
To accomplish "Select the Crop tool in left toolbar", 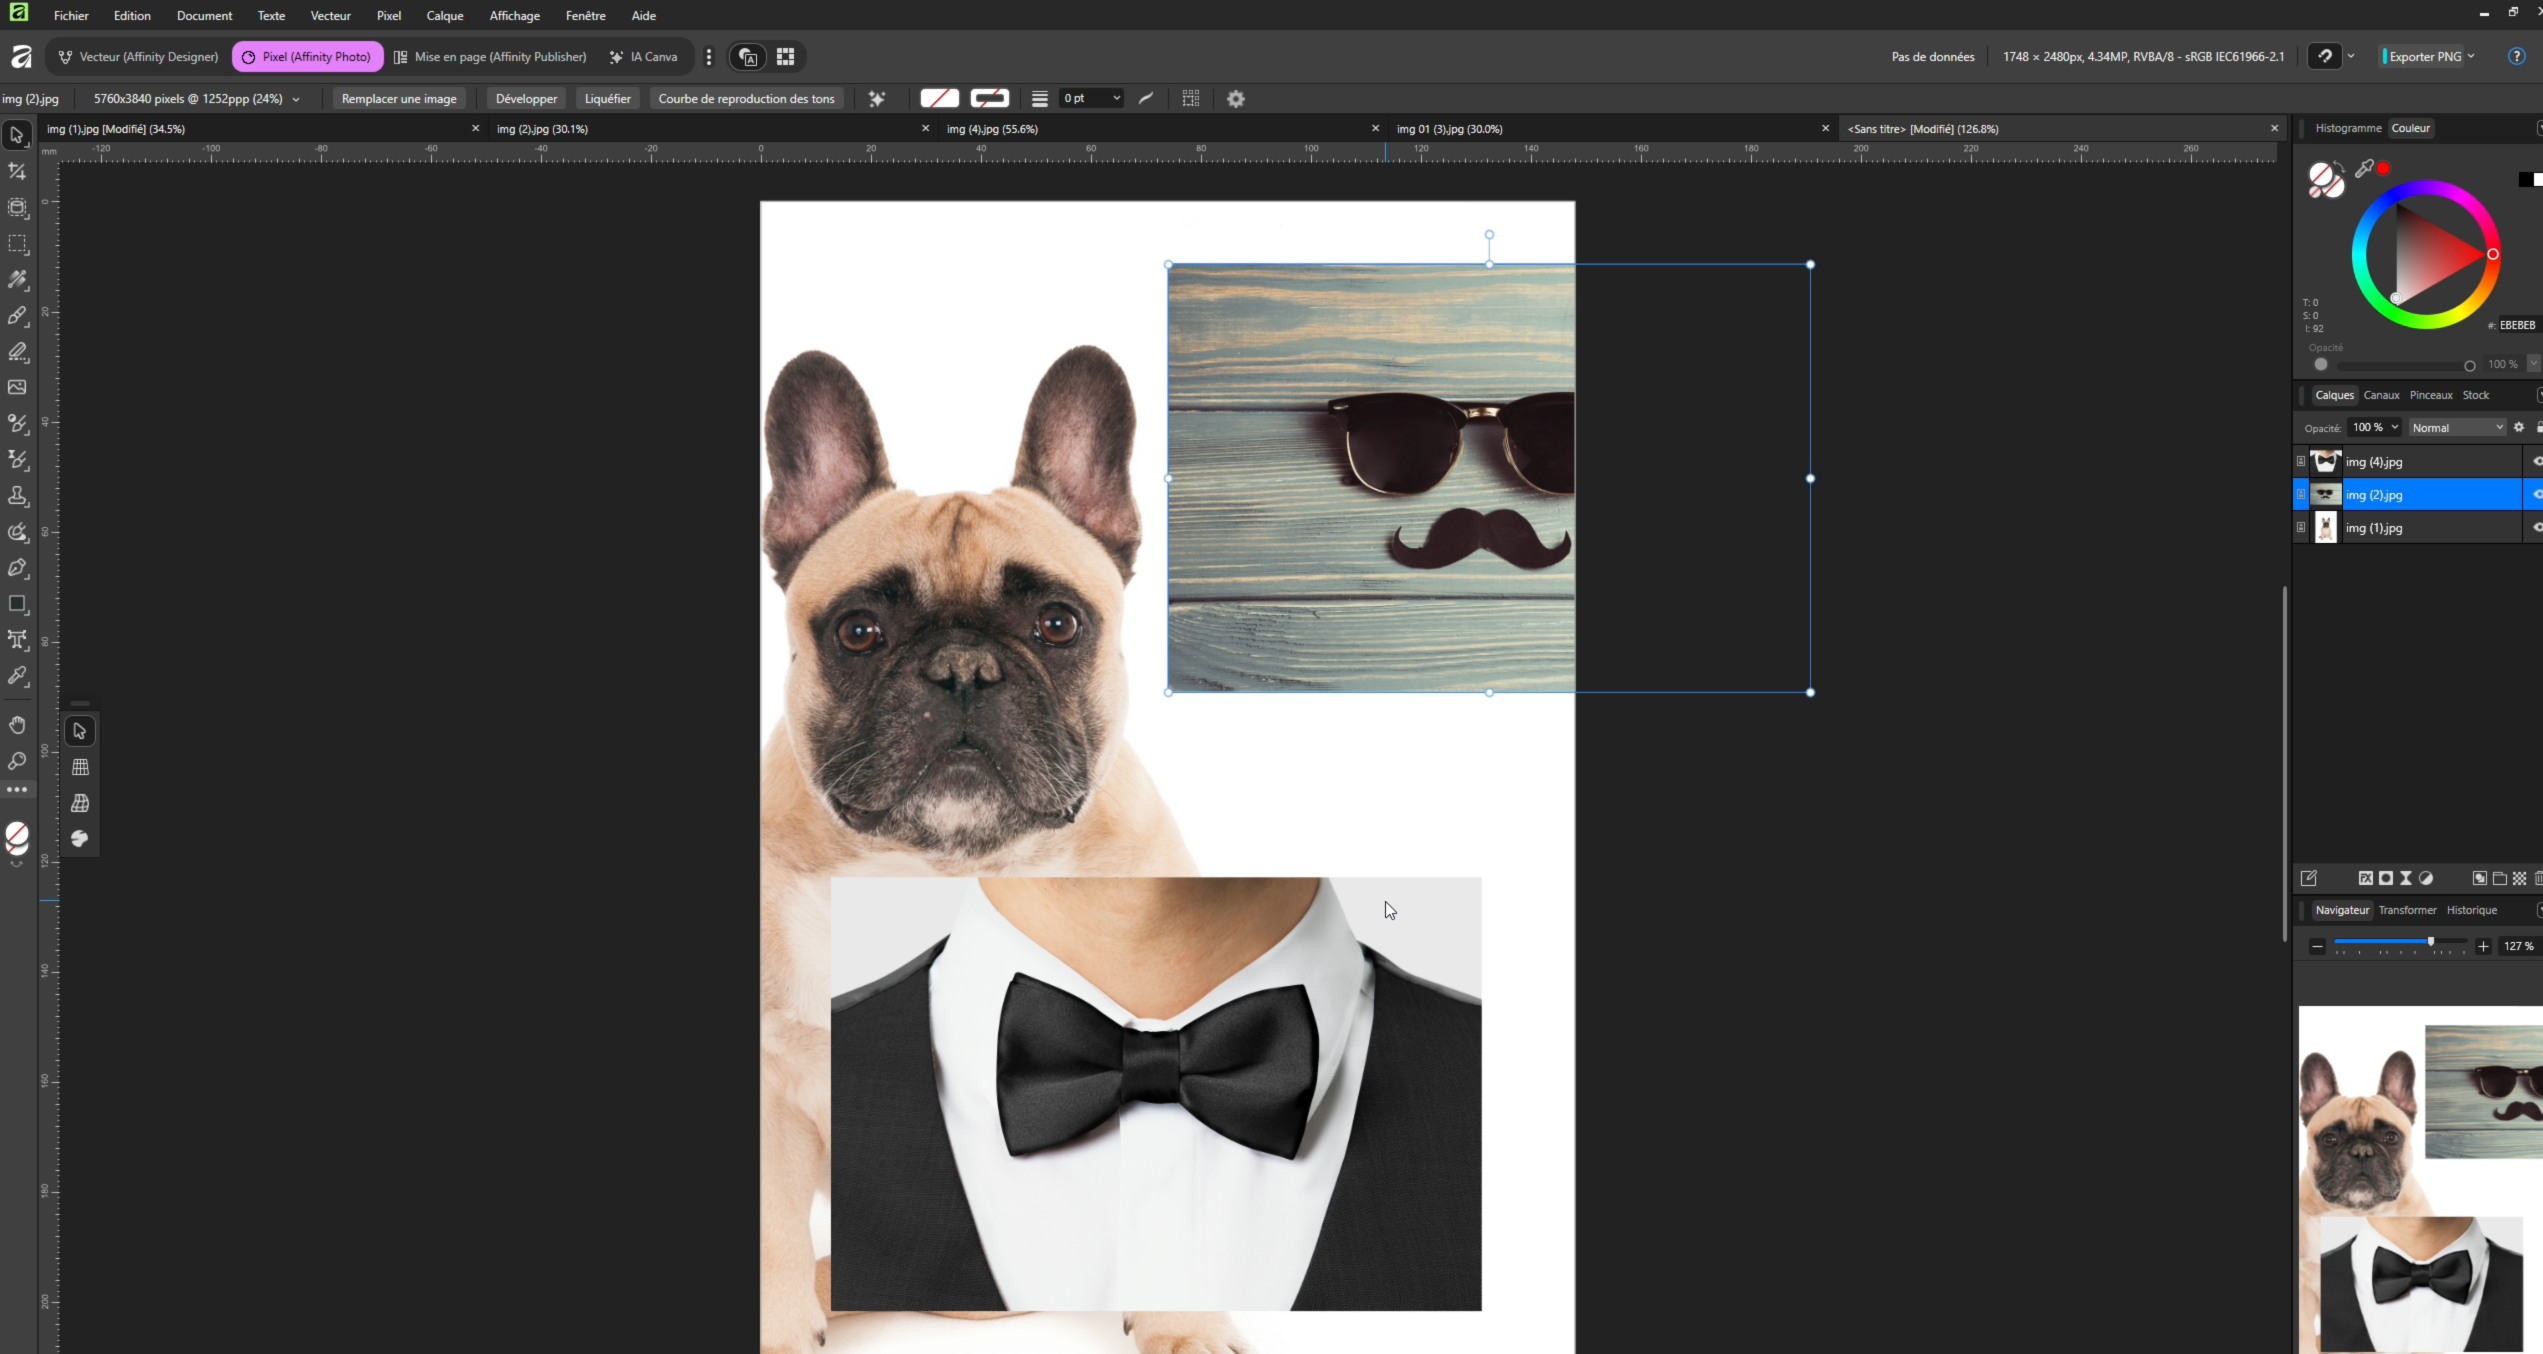I will pos(17,171).
